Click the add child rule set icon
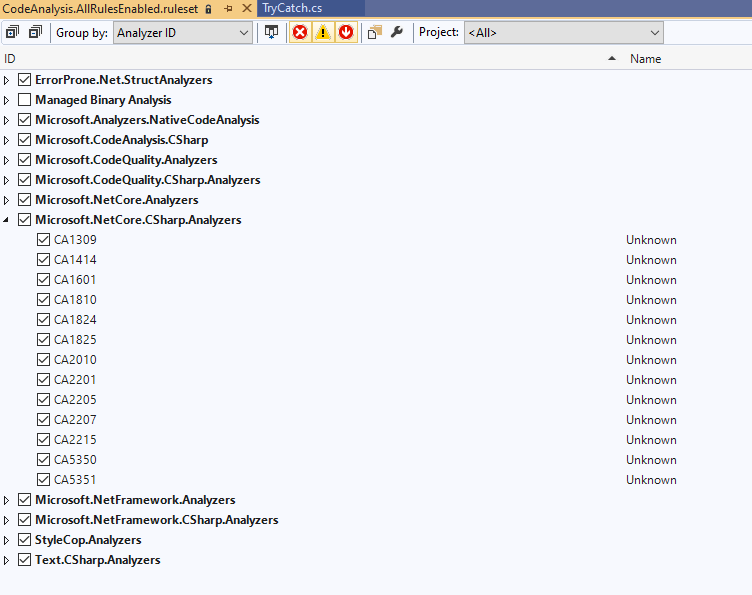The image size is (752, 595). pyautogui.click(x=375, y=33)
